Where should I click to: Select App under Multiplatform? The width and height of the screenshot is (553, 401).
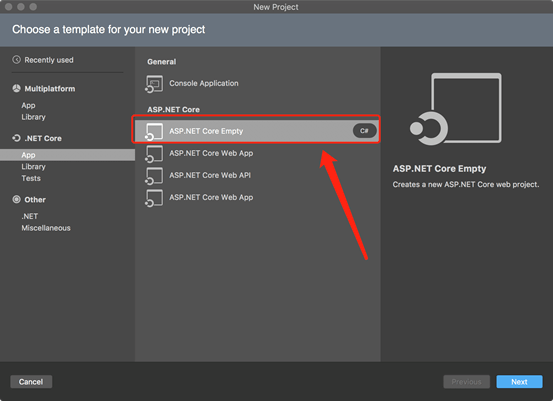coord(28,105)
